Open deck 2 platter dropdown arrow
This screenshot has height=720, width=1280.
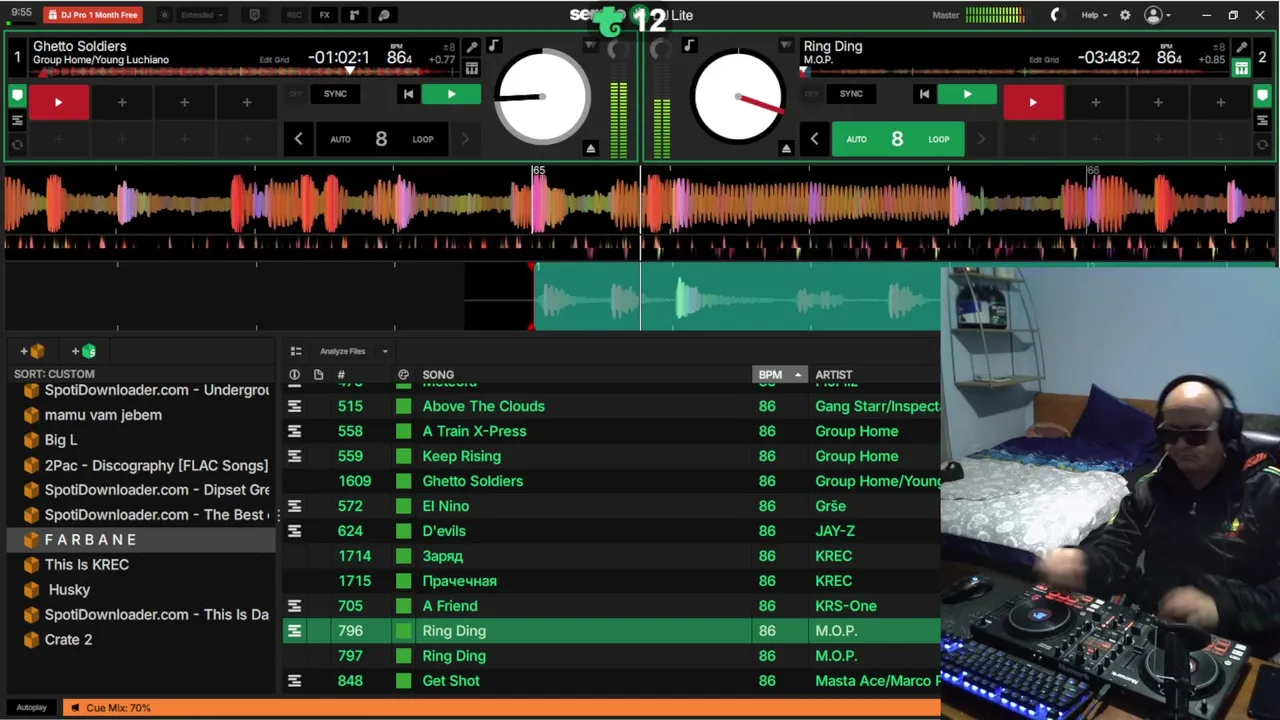[786, 46]
